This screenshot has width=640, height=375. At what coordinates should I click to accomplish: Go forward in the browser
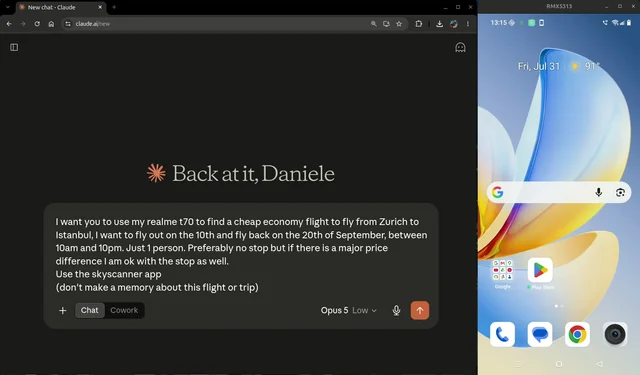point(23,24)
